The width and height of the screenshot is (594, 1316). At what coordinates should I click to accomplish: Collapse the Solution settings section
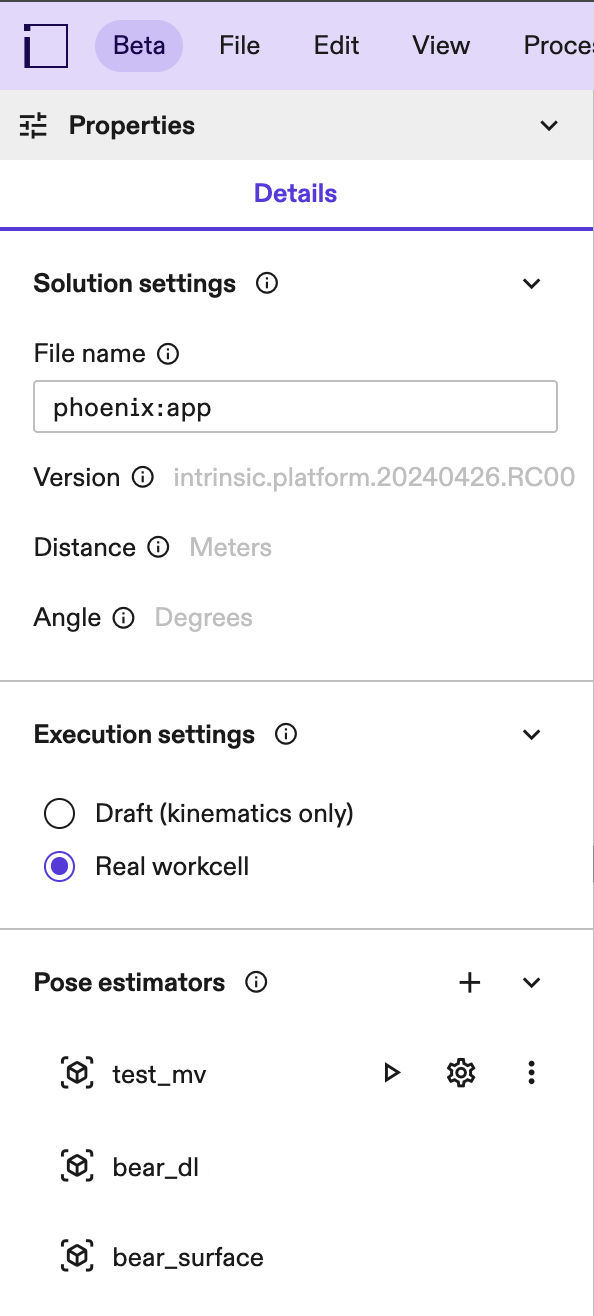(x=531, y=283)
